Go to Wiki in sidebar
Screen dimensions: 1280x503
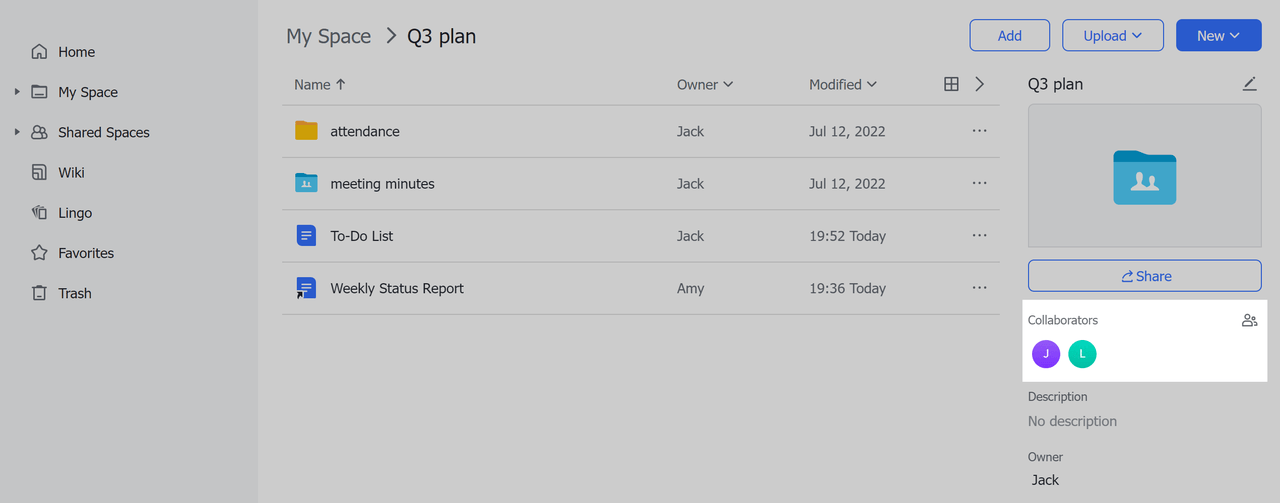coord(70,173)
